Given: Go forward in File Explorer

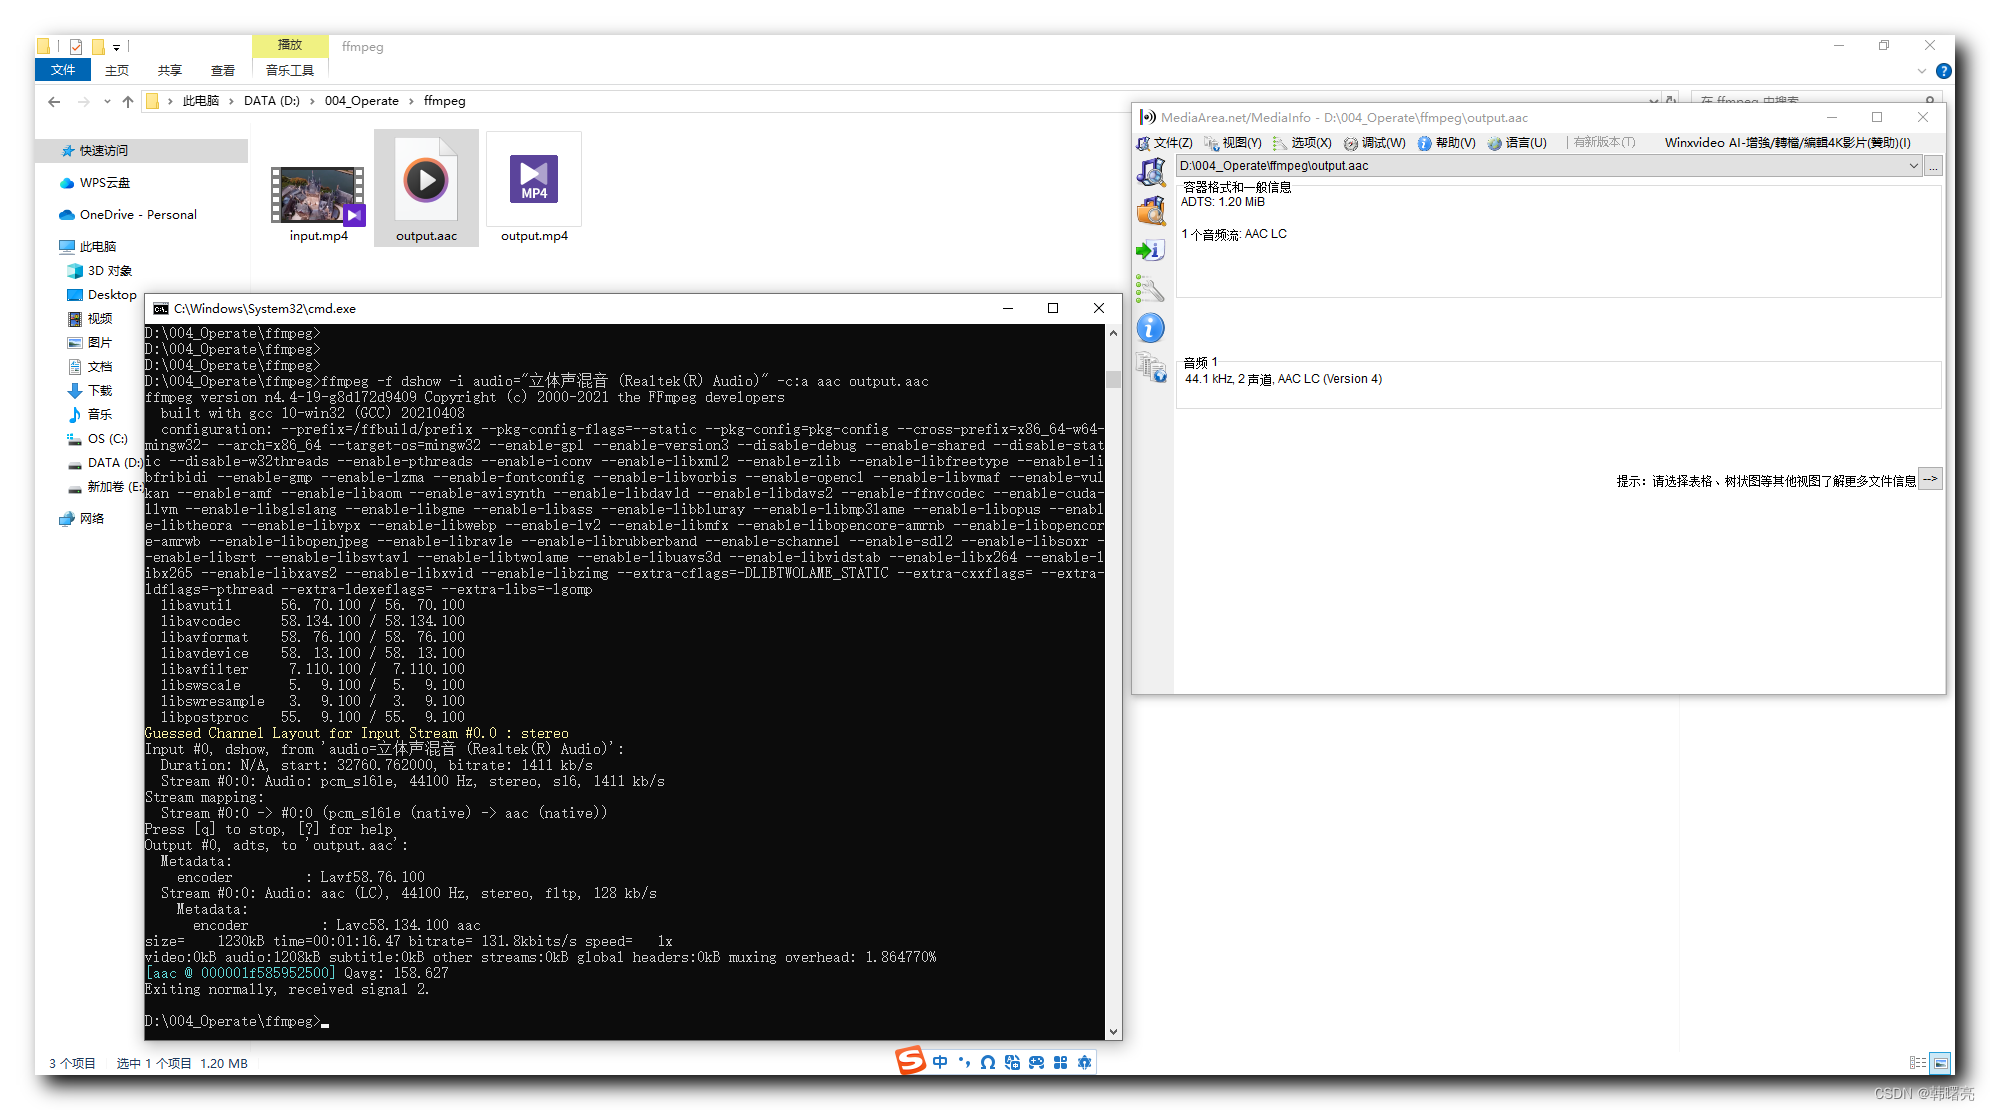Looking at the screenshot, I should pos(84,101).
